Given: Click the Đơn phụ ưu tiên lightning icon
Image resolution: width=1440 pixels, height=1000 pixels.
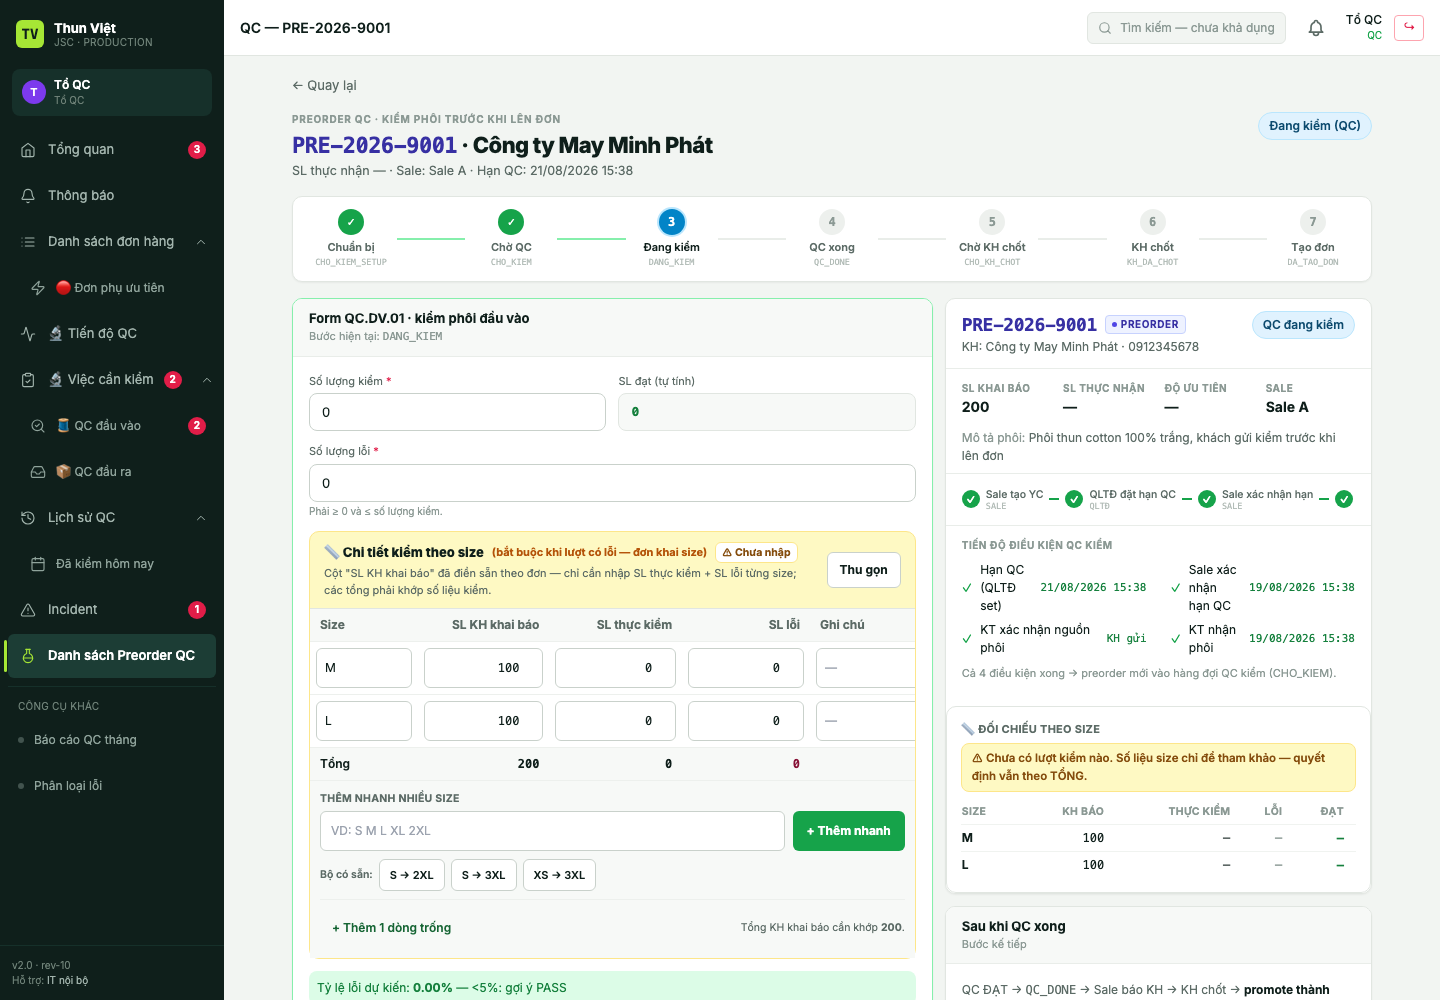Looking at the screenshot, I should [38, 288].
